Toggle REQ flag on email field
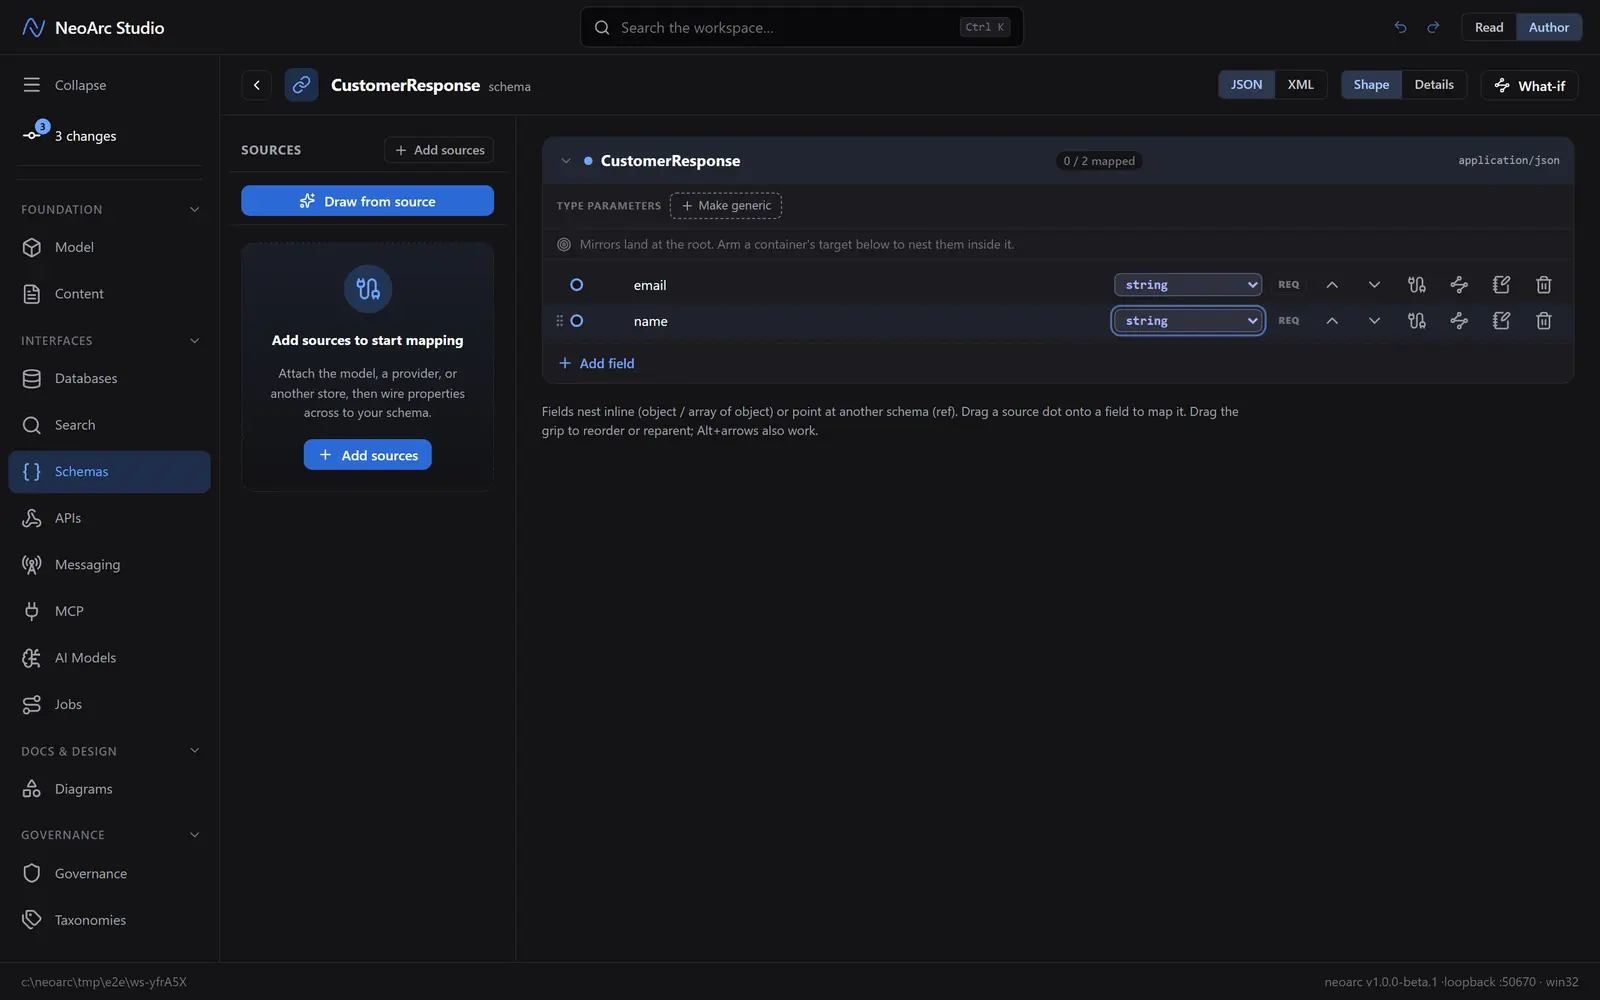1600x1000 pixels. click(1289, 285)
